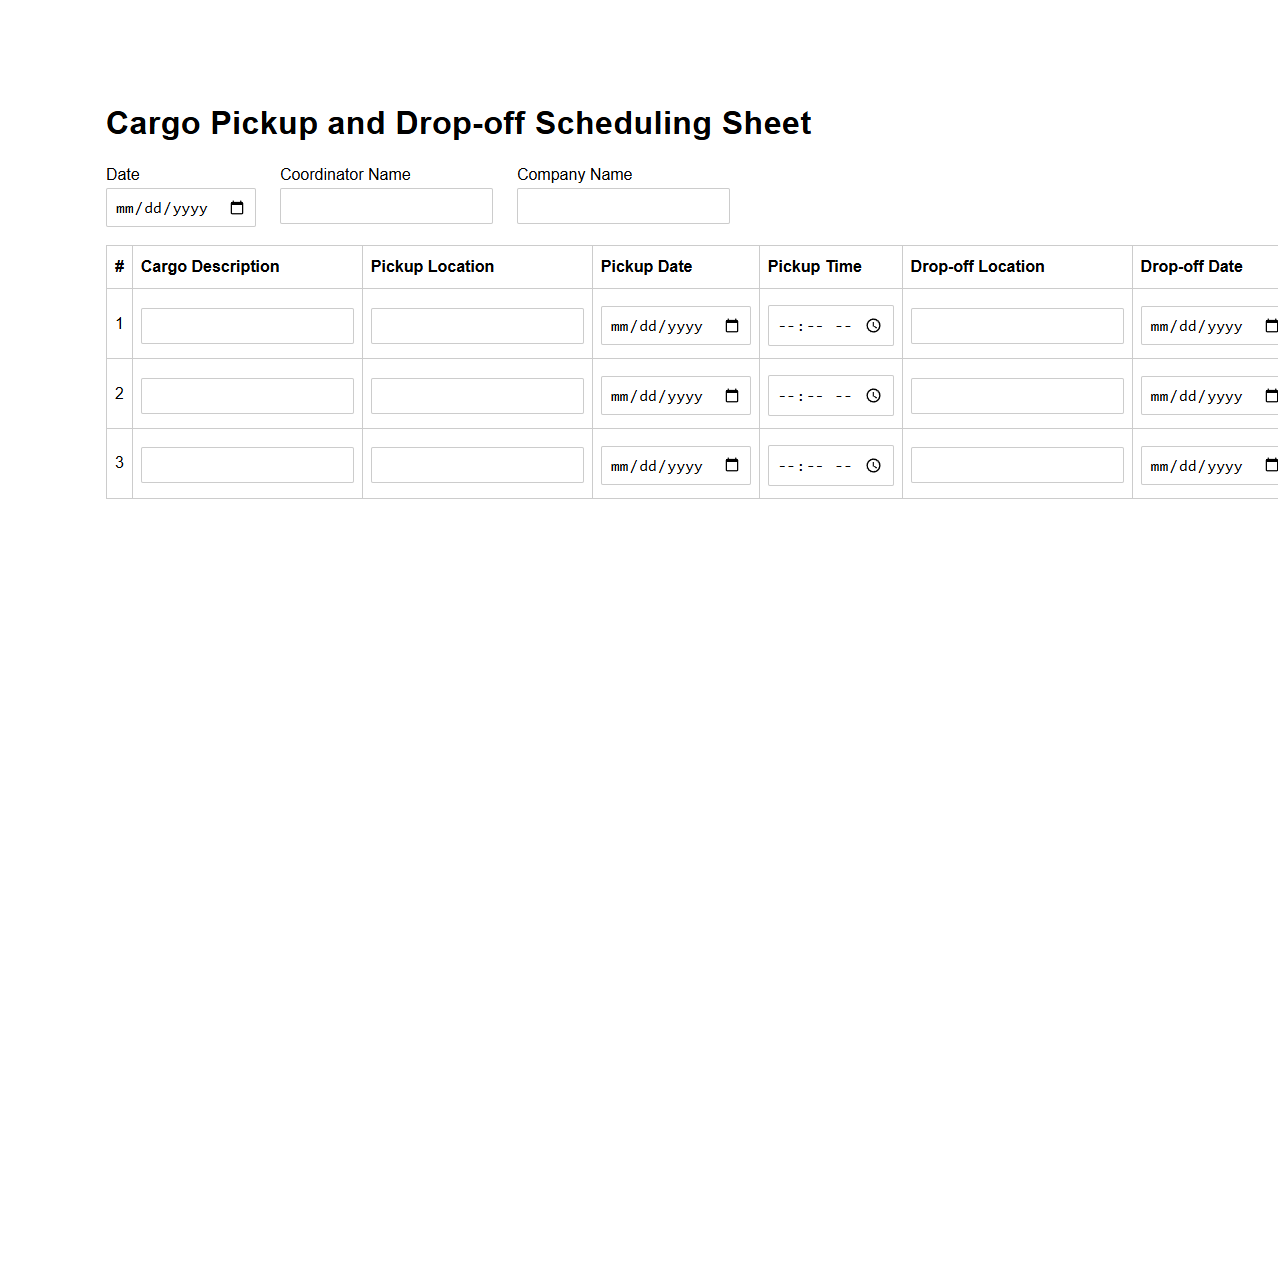Open the calendar icon for row 3 Drop-off Date
The height and width of the screenshot is (1285, 1278).
pos(1270,465)
